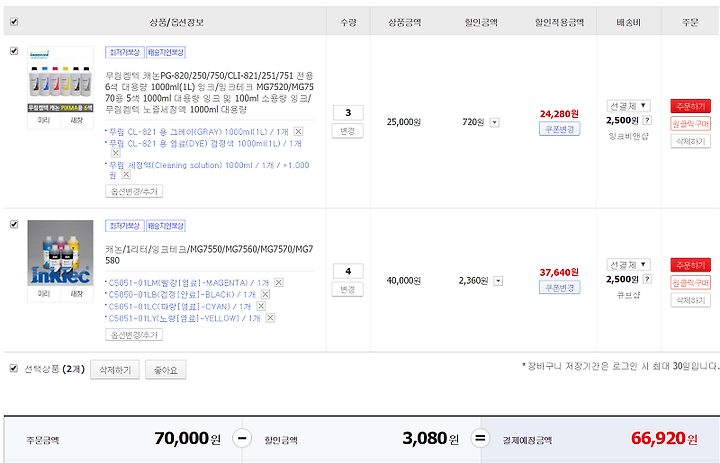Click 주문하기 for the 24,280원 item
Screen dimensions: 720x463
(x=690, y=106)
